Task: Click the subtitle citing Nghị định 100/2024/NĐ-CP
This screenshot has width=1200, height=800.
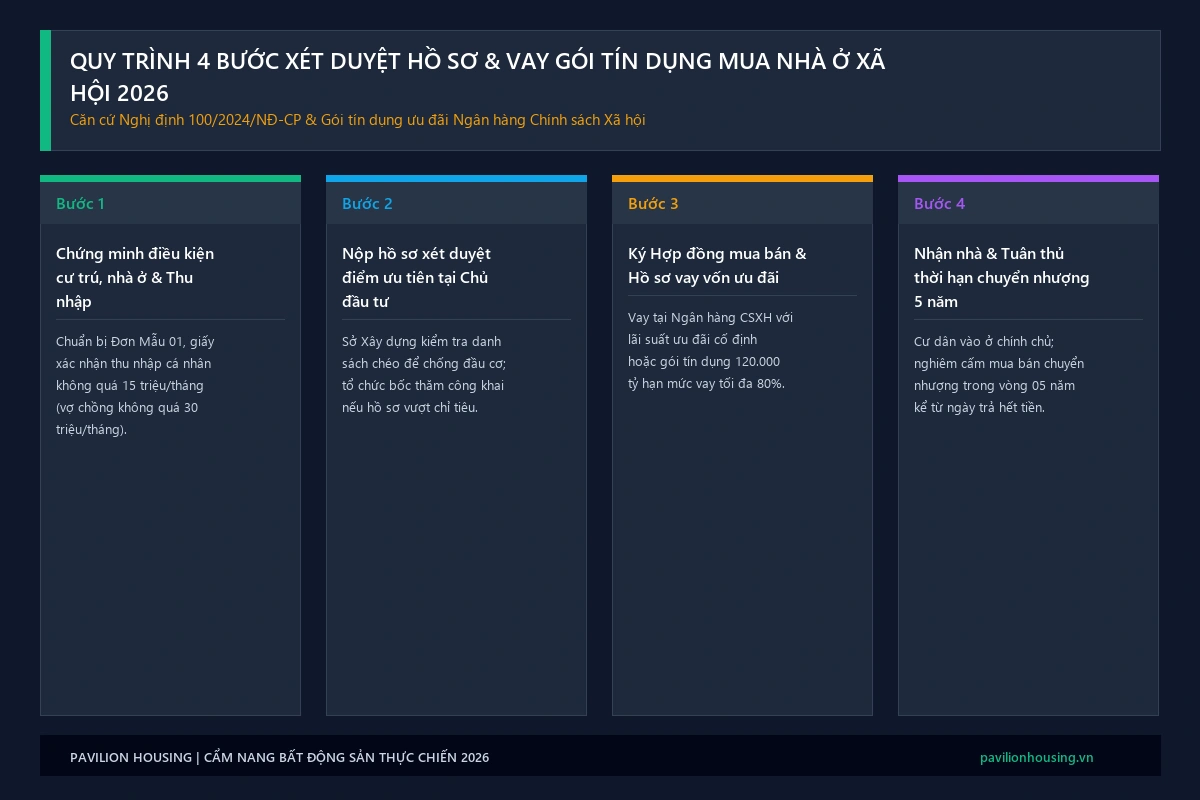Action: pos(358,119)
